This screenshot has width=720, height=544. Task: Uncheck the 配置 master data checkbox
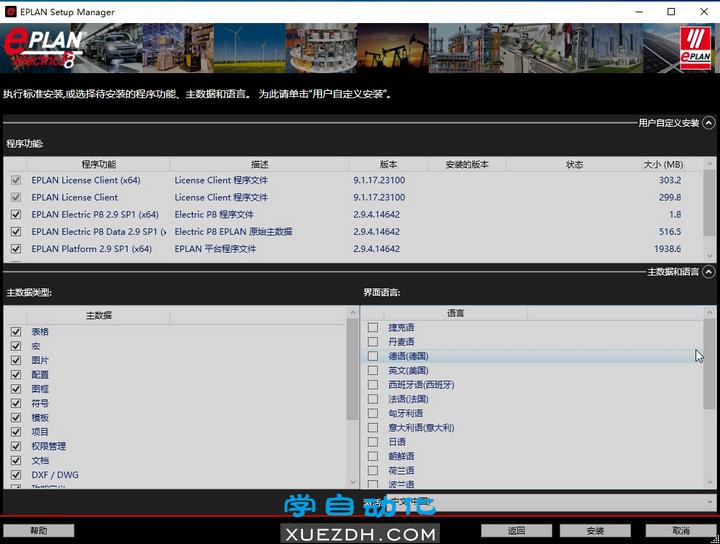[x=16, y=375]
